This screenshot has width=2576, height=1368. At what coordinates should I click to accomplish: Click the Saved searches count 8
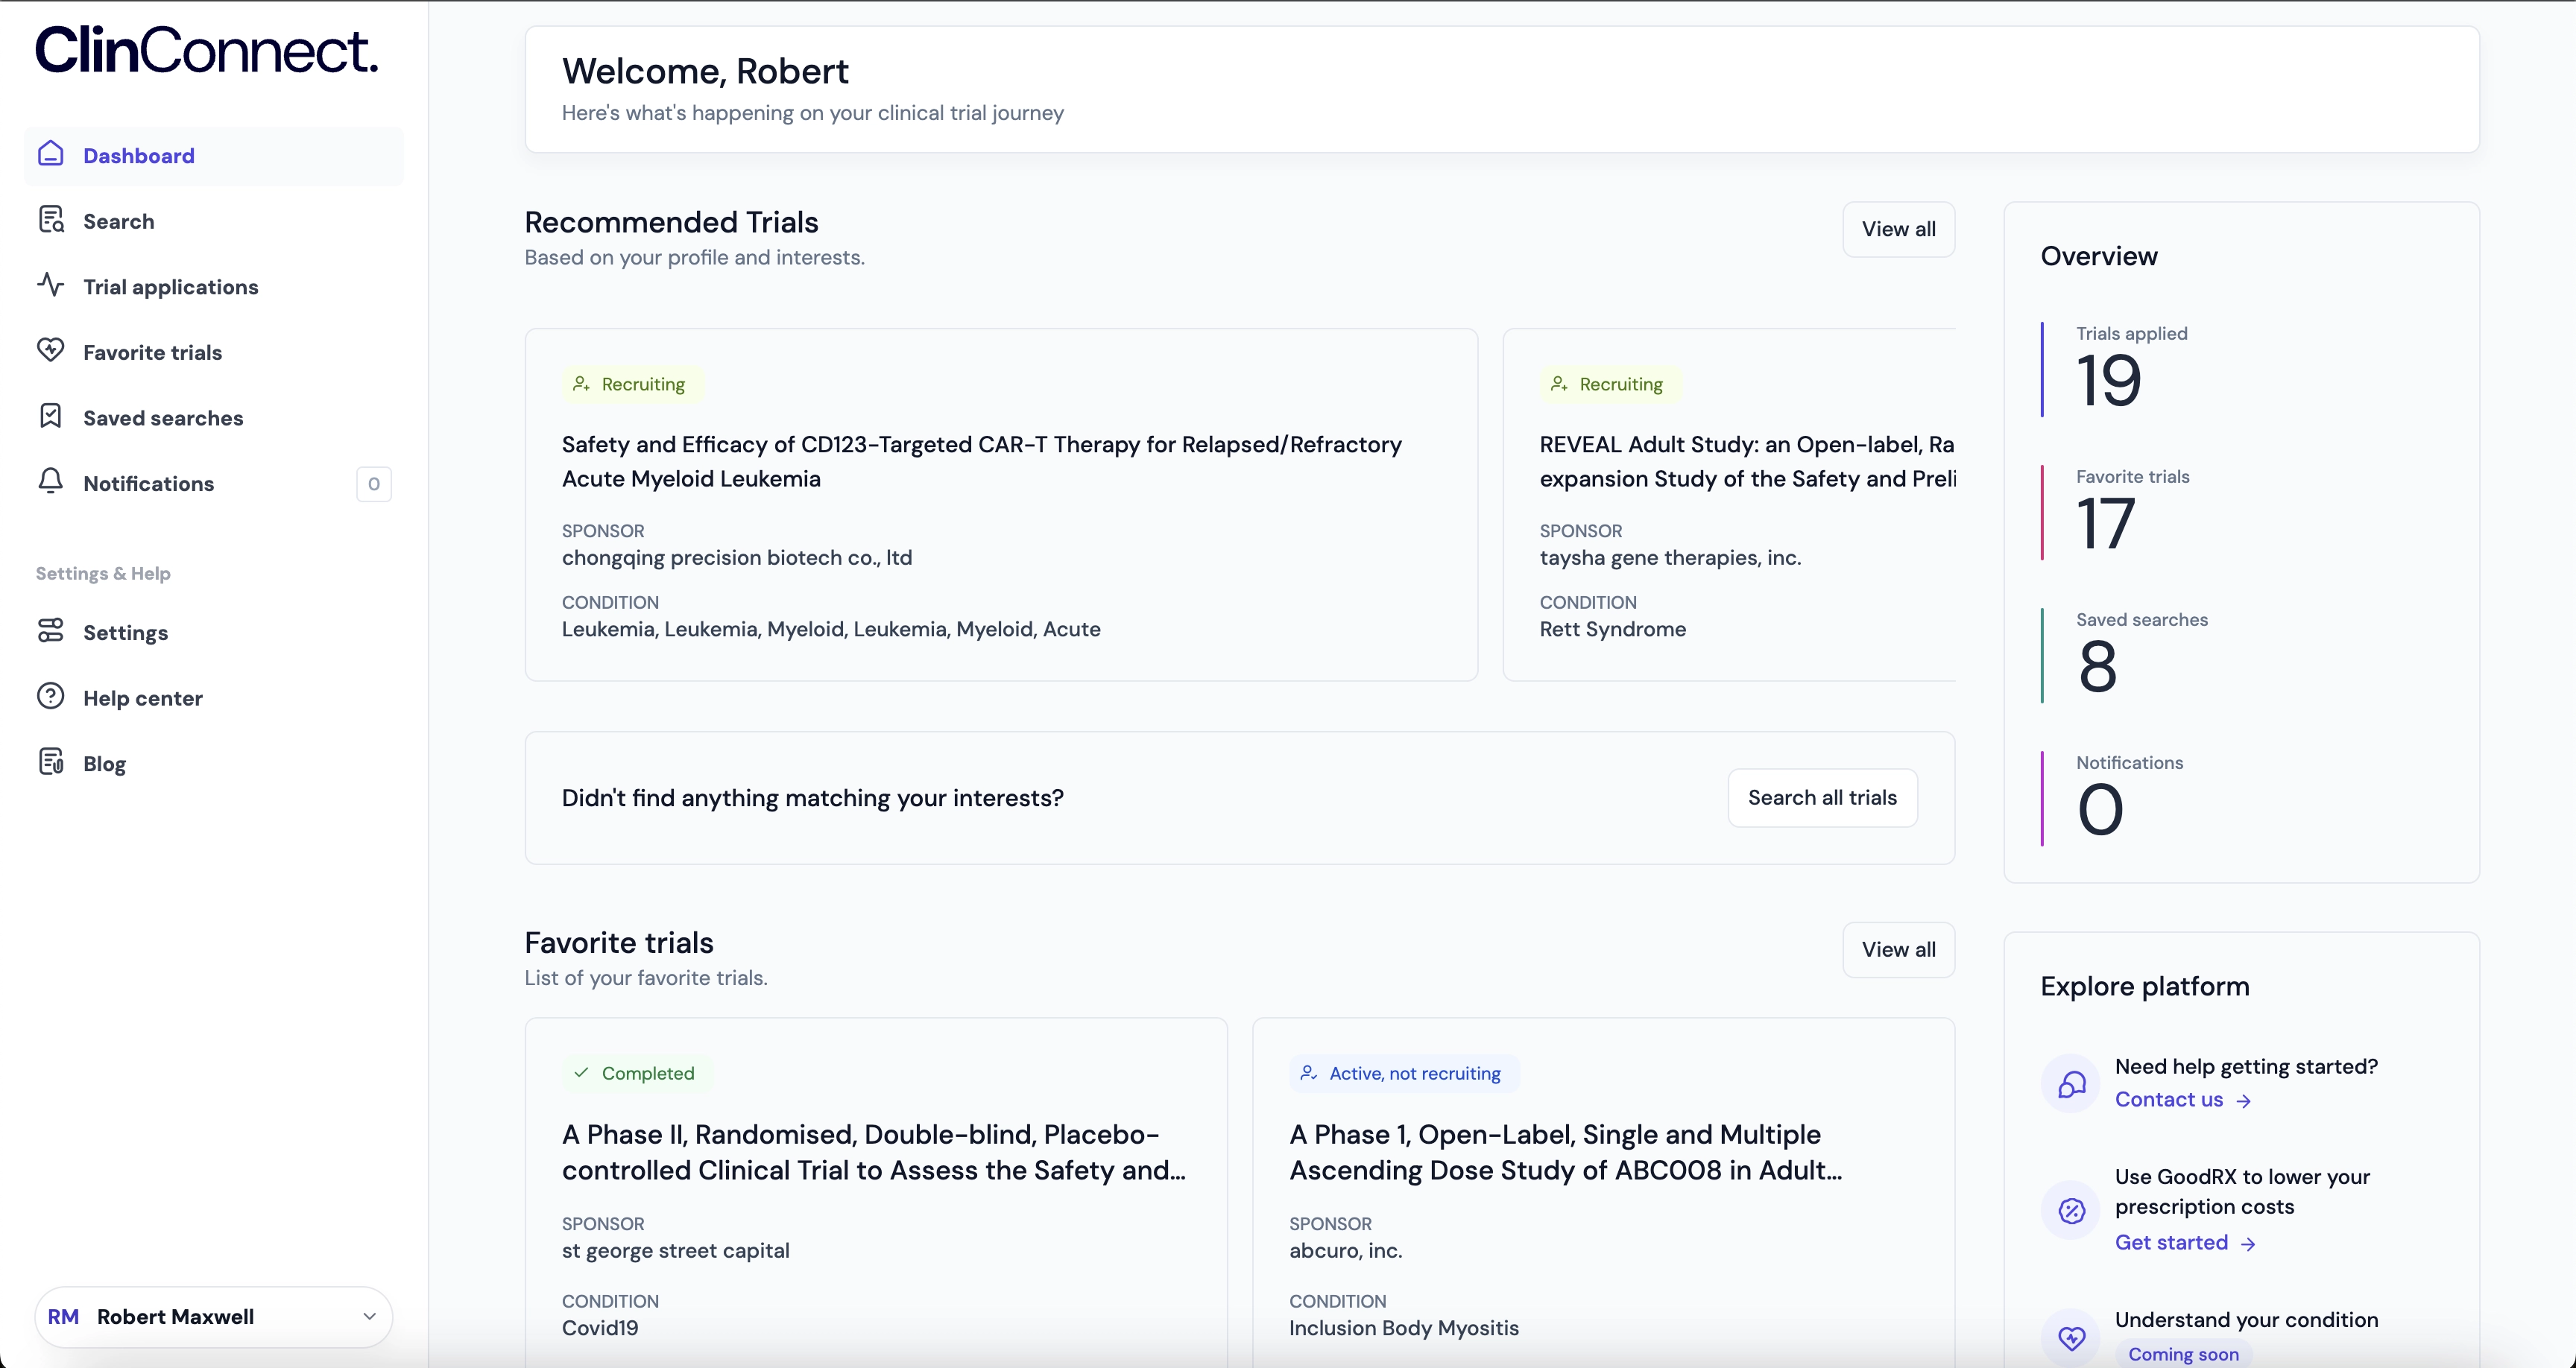[x=2098, y=667]
